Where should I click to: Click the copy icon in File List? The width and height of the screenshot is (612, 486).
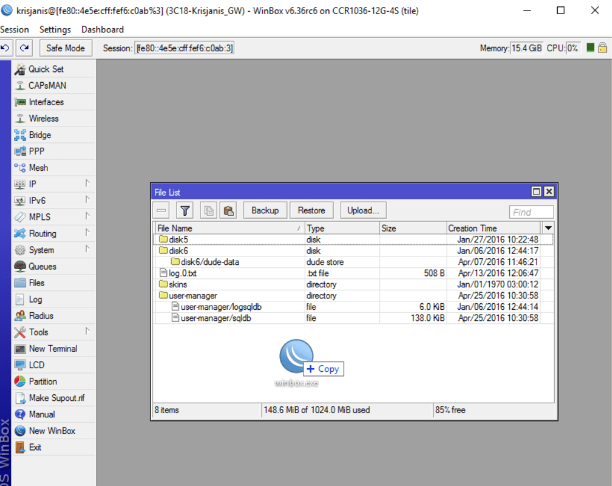pos(208,211)
